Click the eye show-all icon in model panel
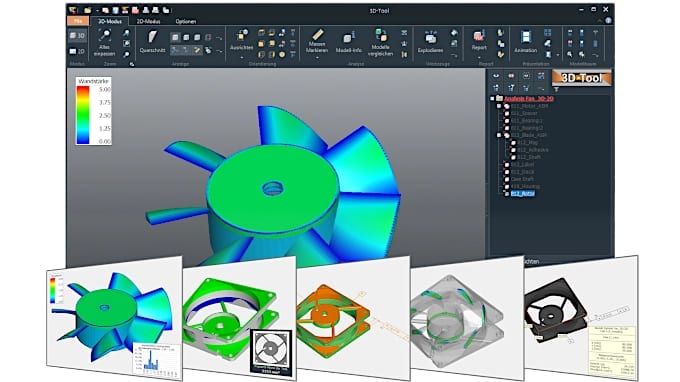The image size is (680, 382). (496, 76)
